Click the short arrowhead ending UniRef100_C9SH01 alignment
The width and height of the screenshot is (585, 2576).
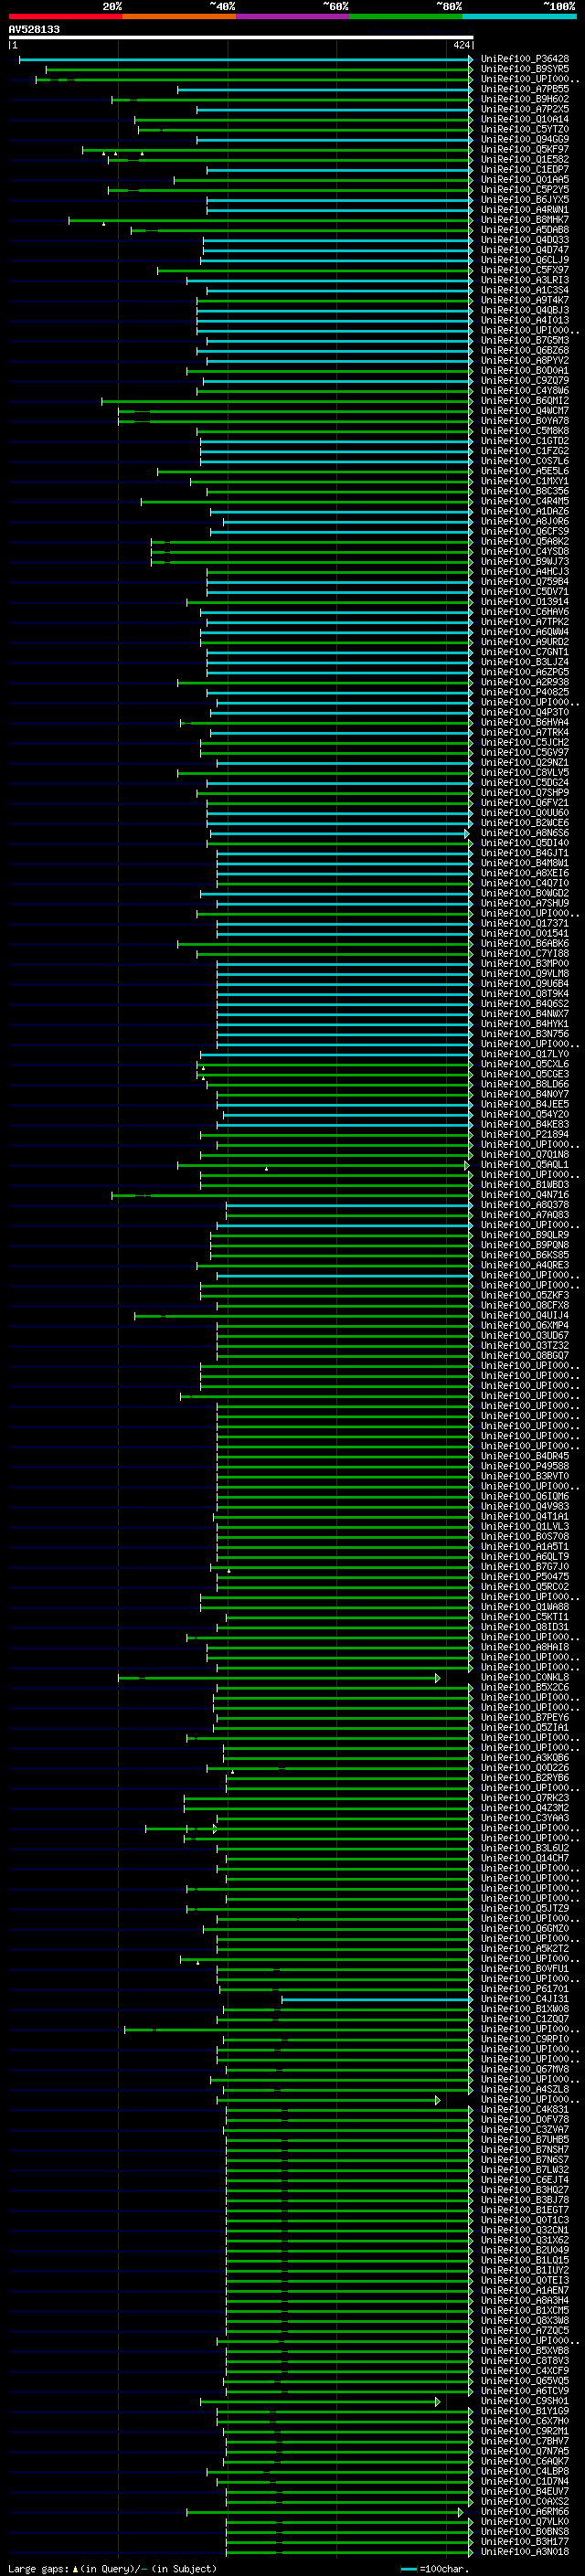point(438,2401)
